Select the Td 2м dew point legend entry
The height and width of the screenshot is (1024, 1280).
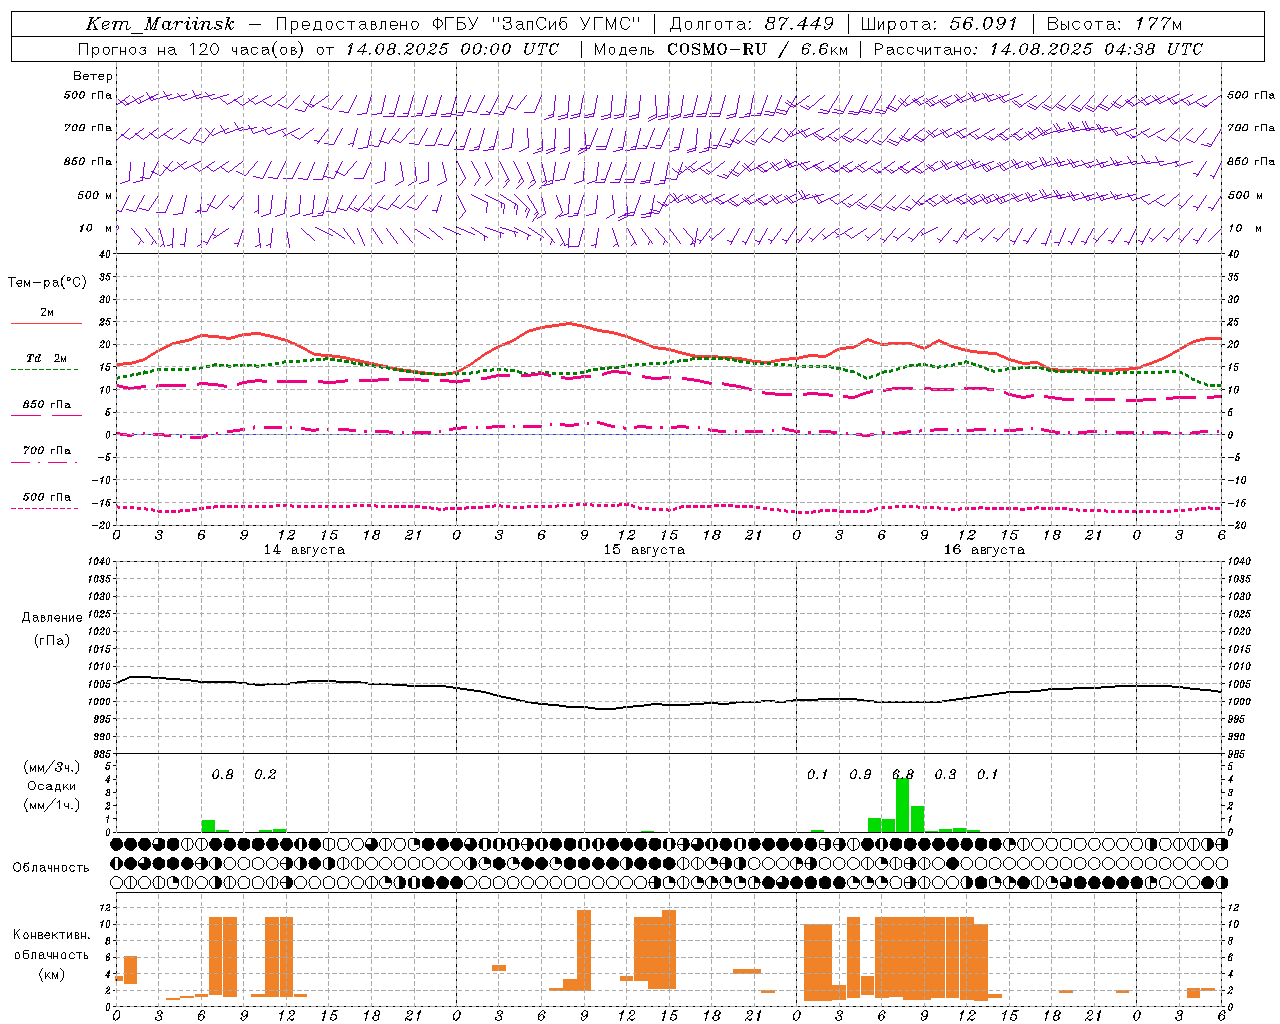(47, 358)
